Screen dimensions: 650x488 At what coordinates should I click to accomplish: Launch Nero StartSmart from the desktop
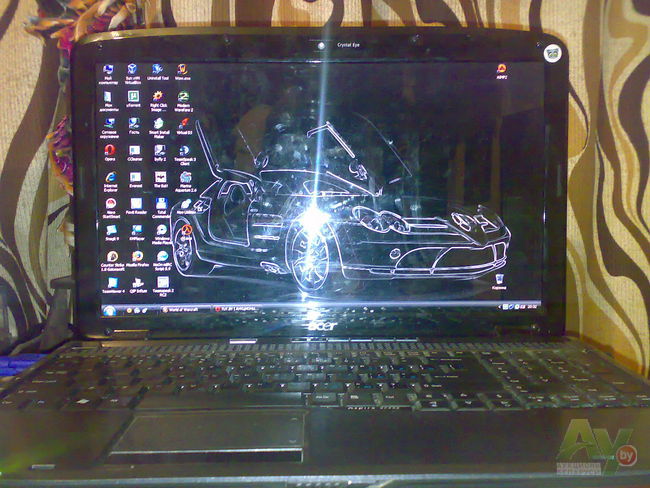pos(110,204)
